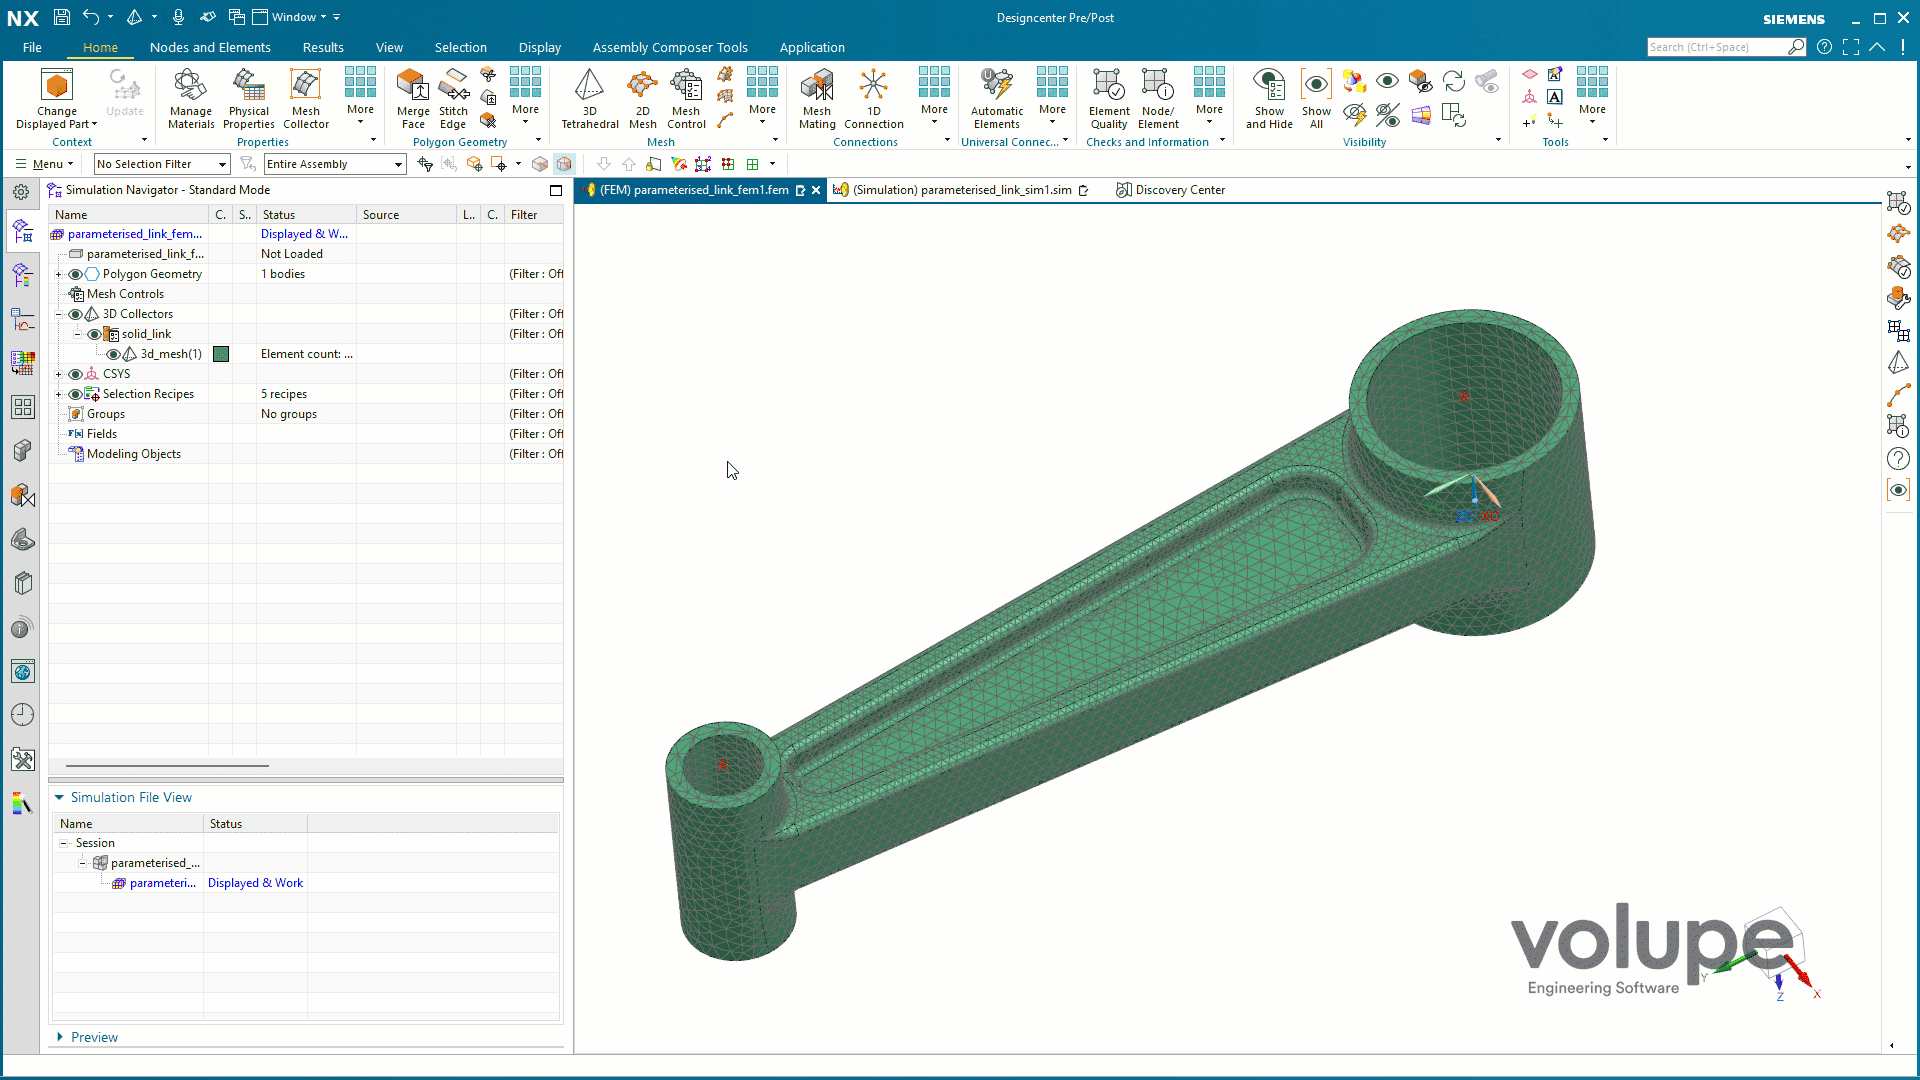1920x1080 pixels.
Task: Expand the CSYS node
Action: 58,374
